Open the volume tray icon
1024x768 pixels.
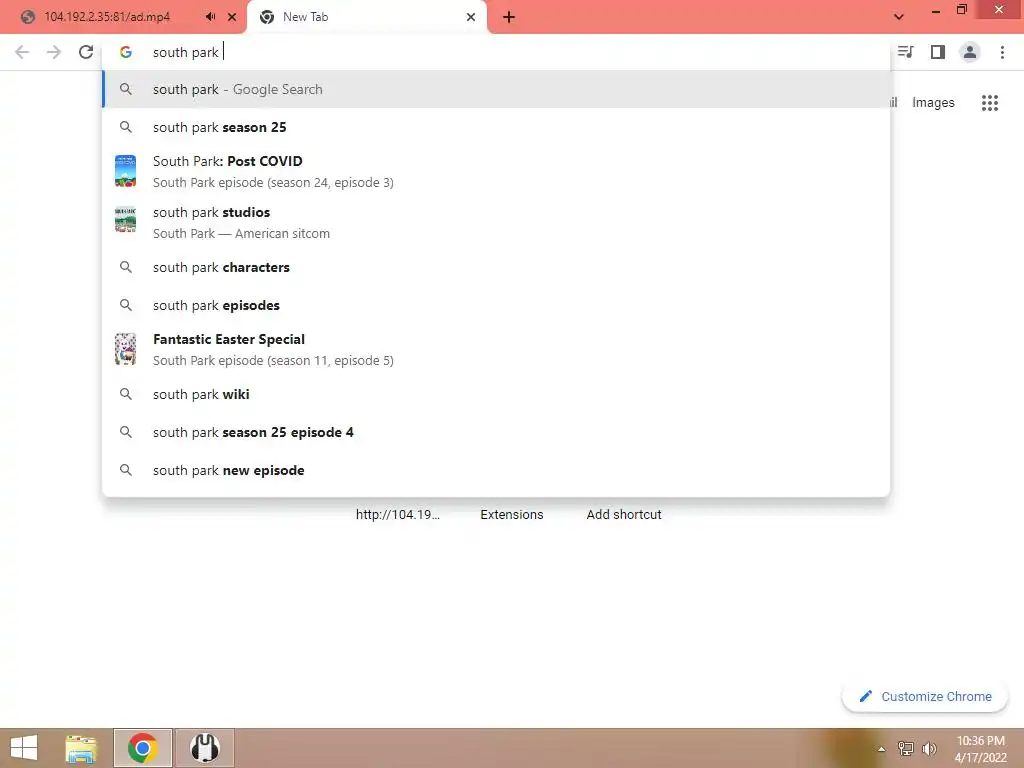point(929,748)
